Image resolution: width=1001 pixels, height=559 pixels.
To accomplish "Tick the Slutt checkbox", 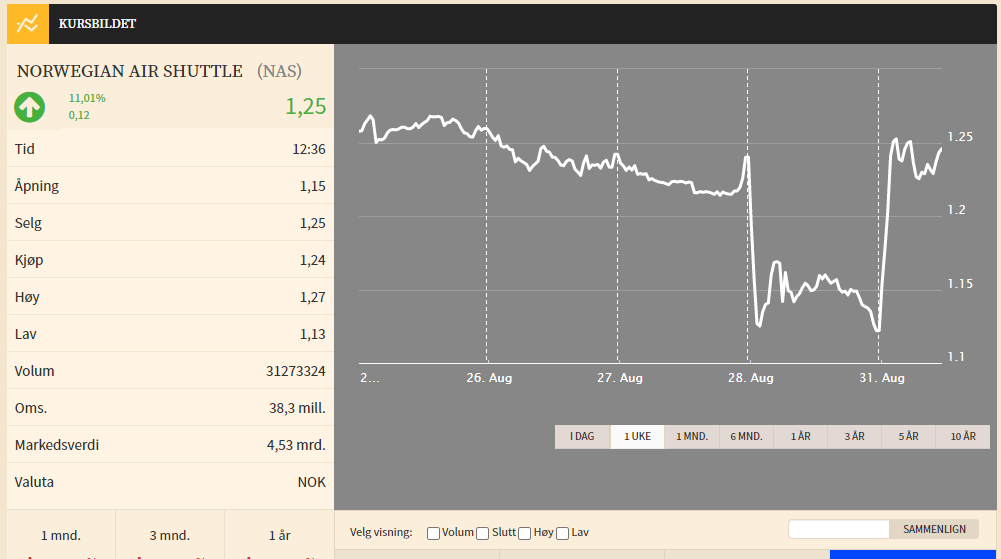I will pyautogui.click(x=483, y=533).
